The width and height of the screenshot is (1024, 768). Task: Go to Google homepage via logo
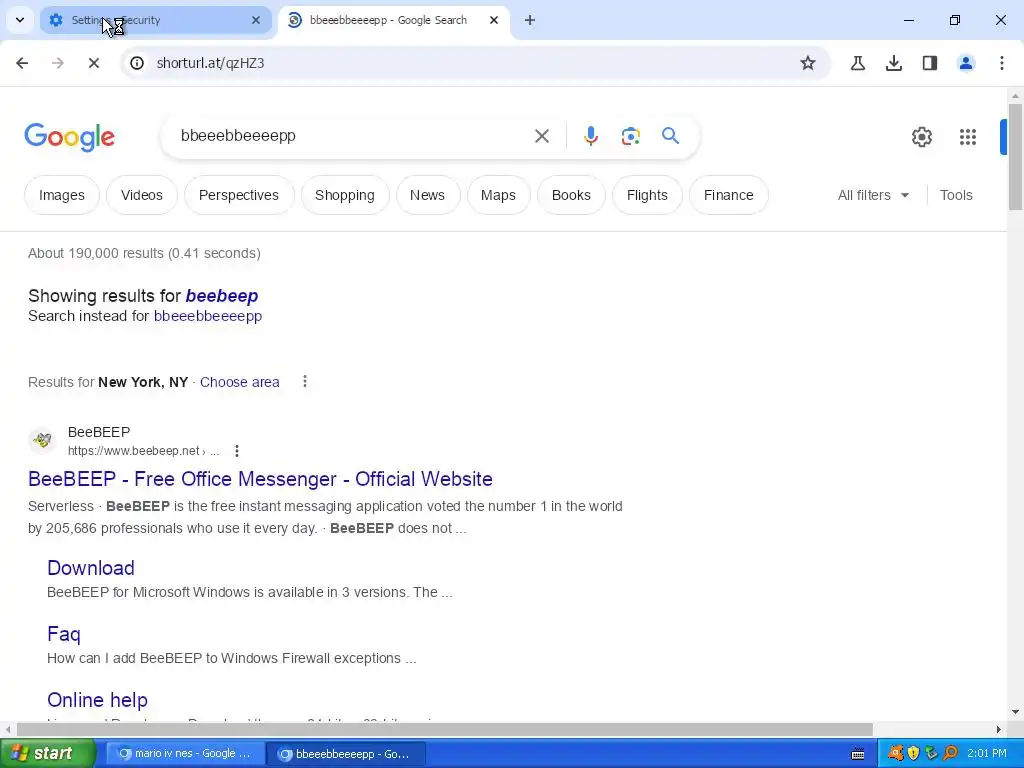(x=70, y=137)
